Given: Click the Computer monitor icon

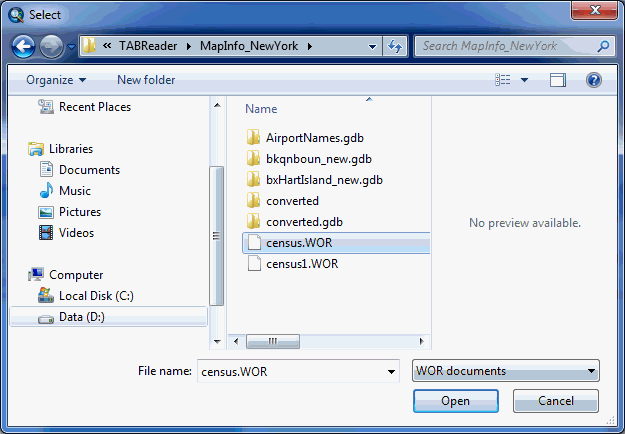Looking at the screenshot, I should [x=36, y=275].
